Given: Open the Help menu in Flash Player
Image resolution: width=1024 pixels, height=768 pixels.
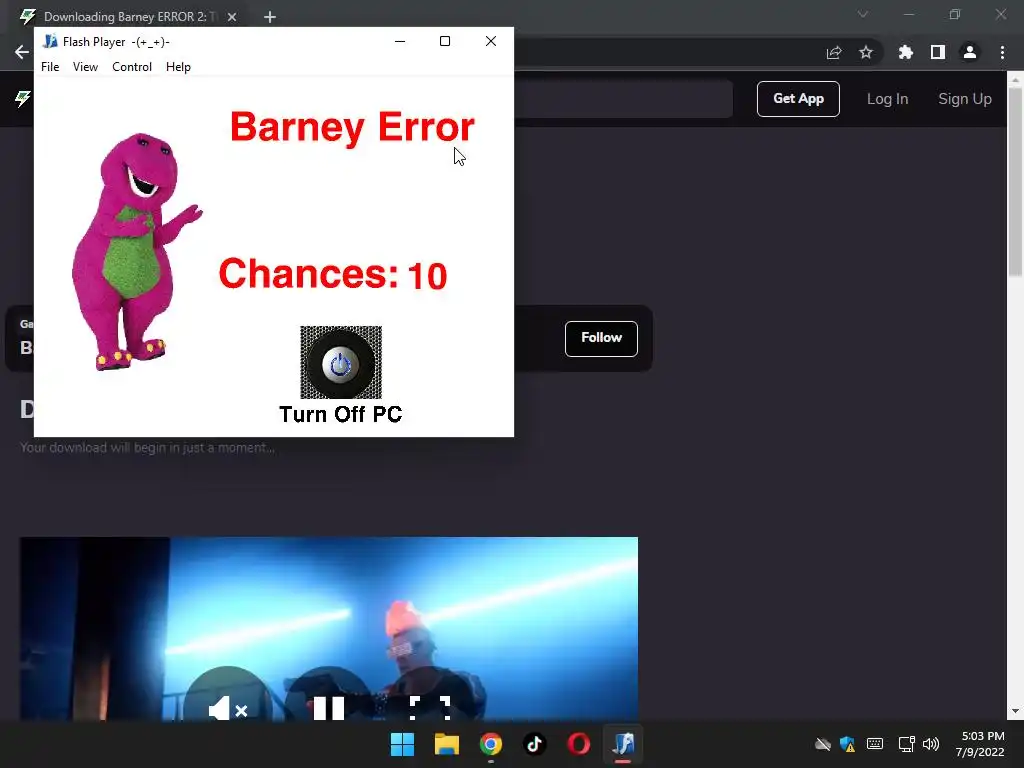Looking at the screenshot, I should click(x=178, y=67).
